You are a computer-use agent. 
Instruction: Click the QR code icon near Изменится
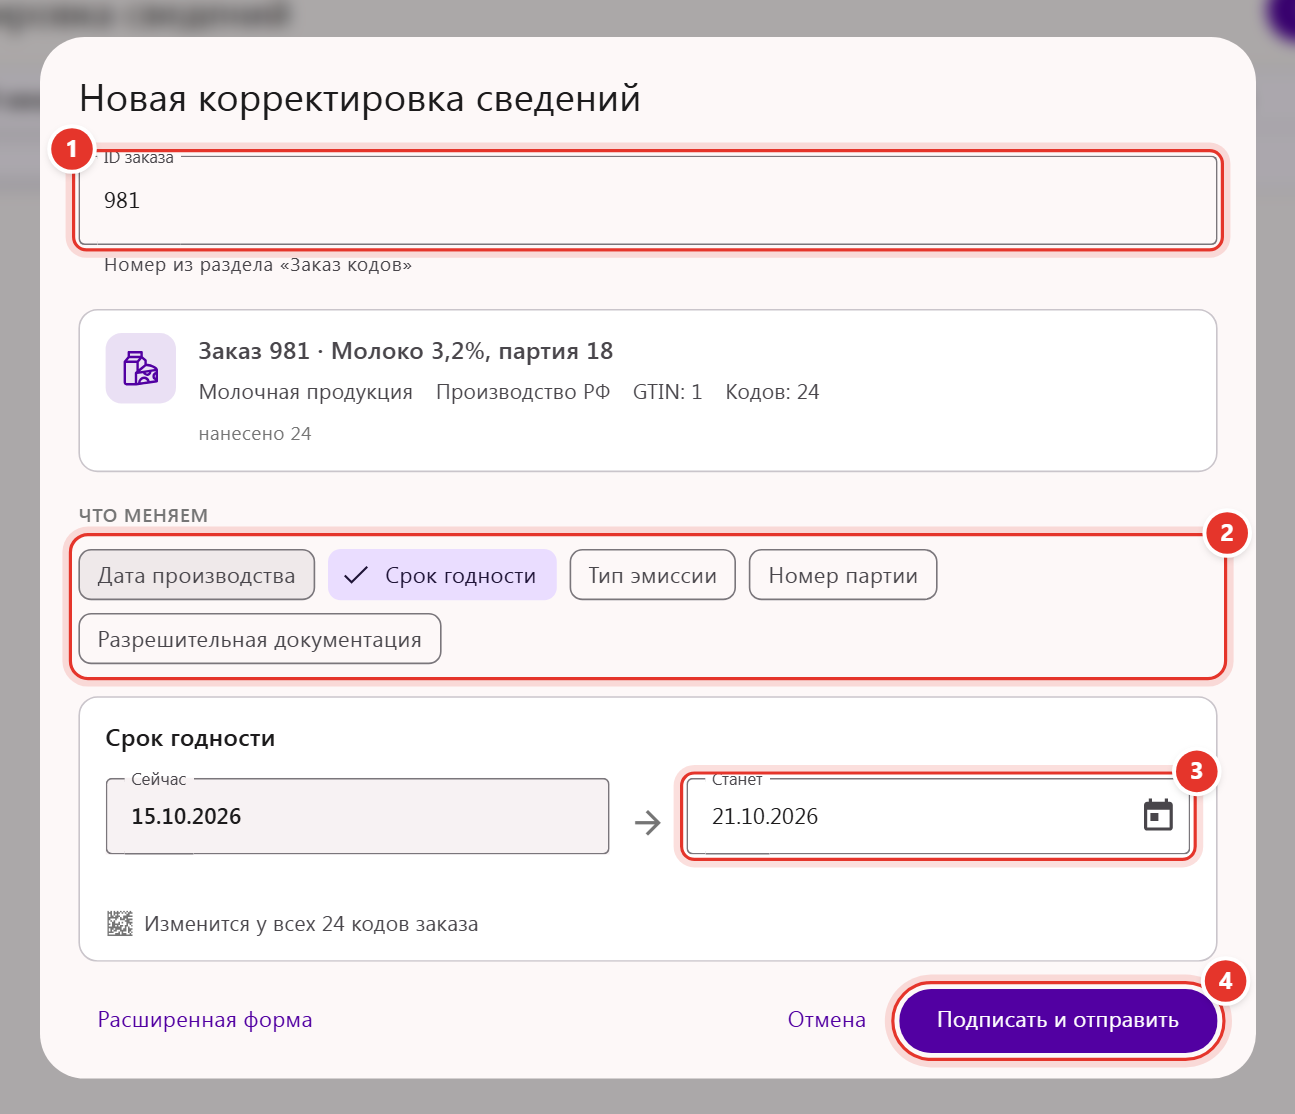click(120, 924)
